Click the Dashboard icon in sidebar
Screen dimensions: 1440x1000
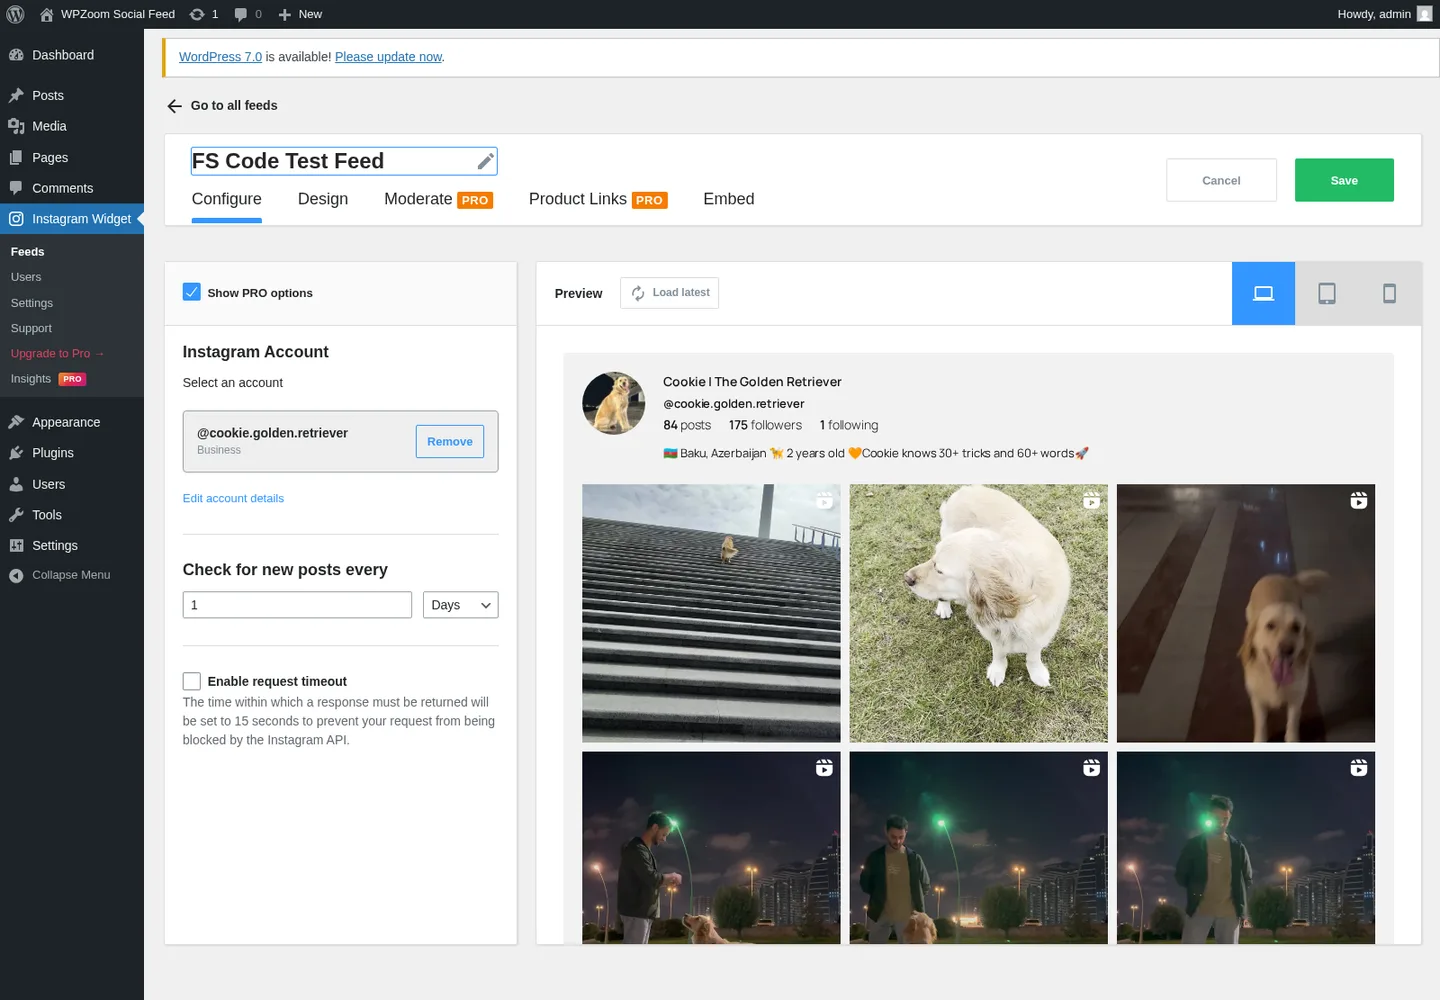pyautogui.click(x=16, y=55)
